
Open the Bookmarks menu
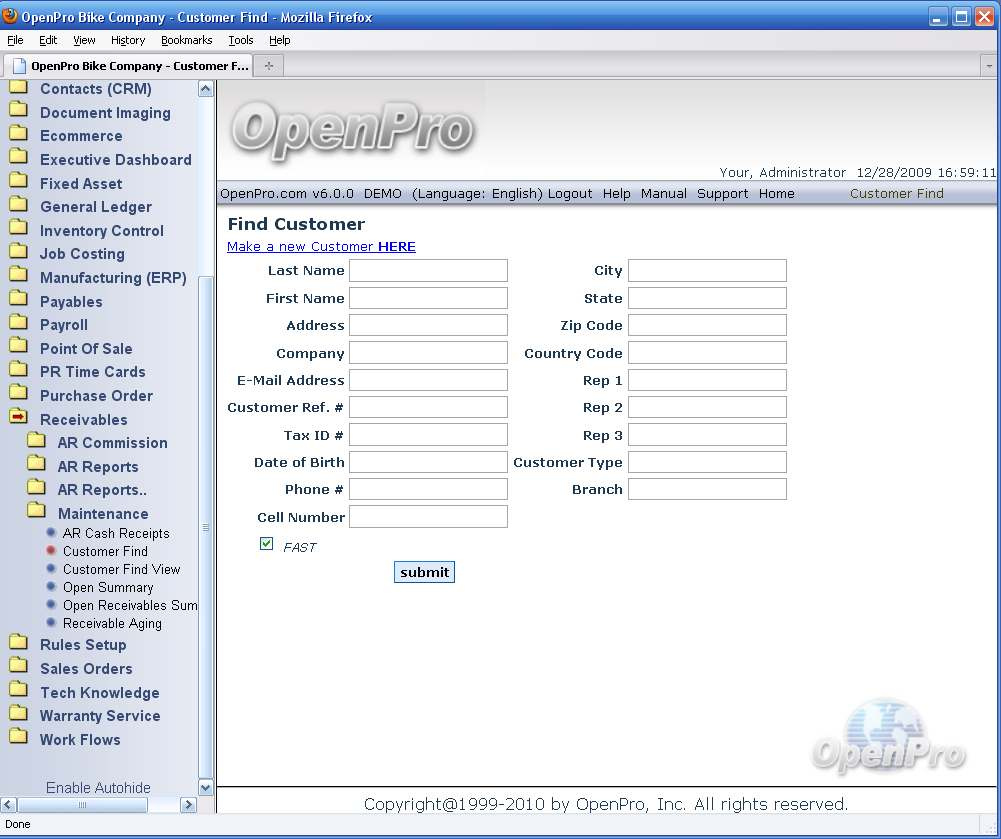tap(186, 40)
